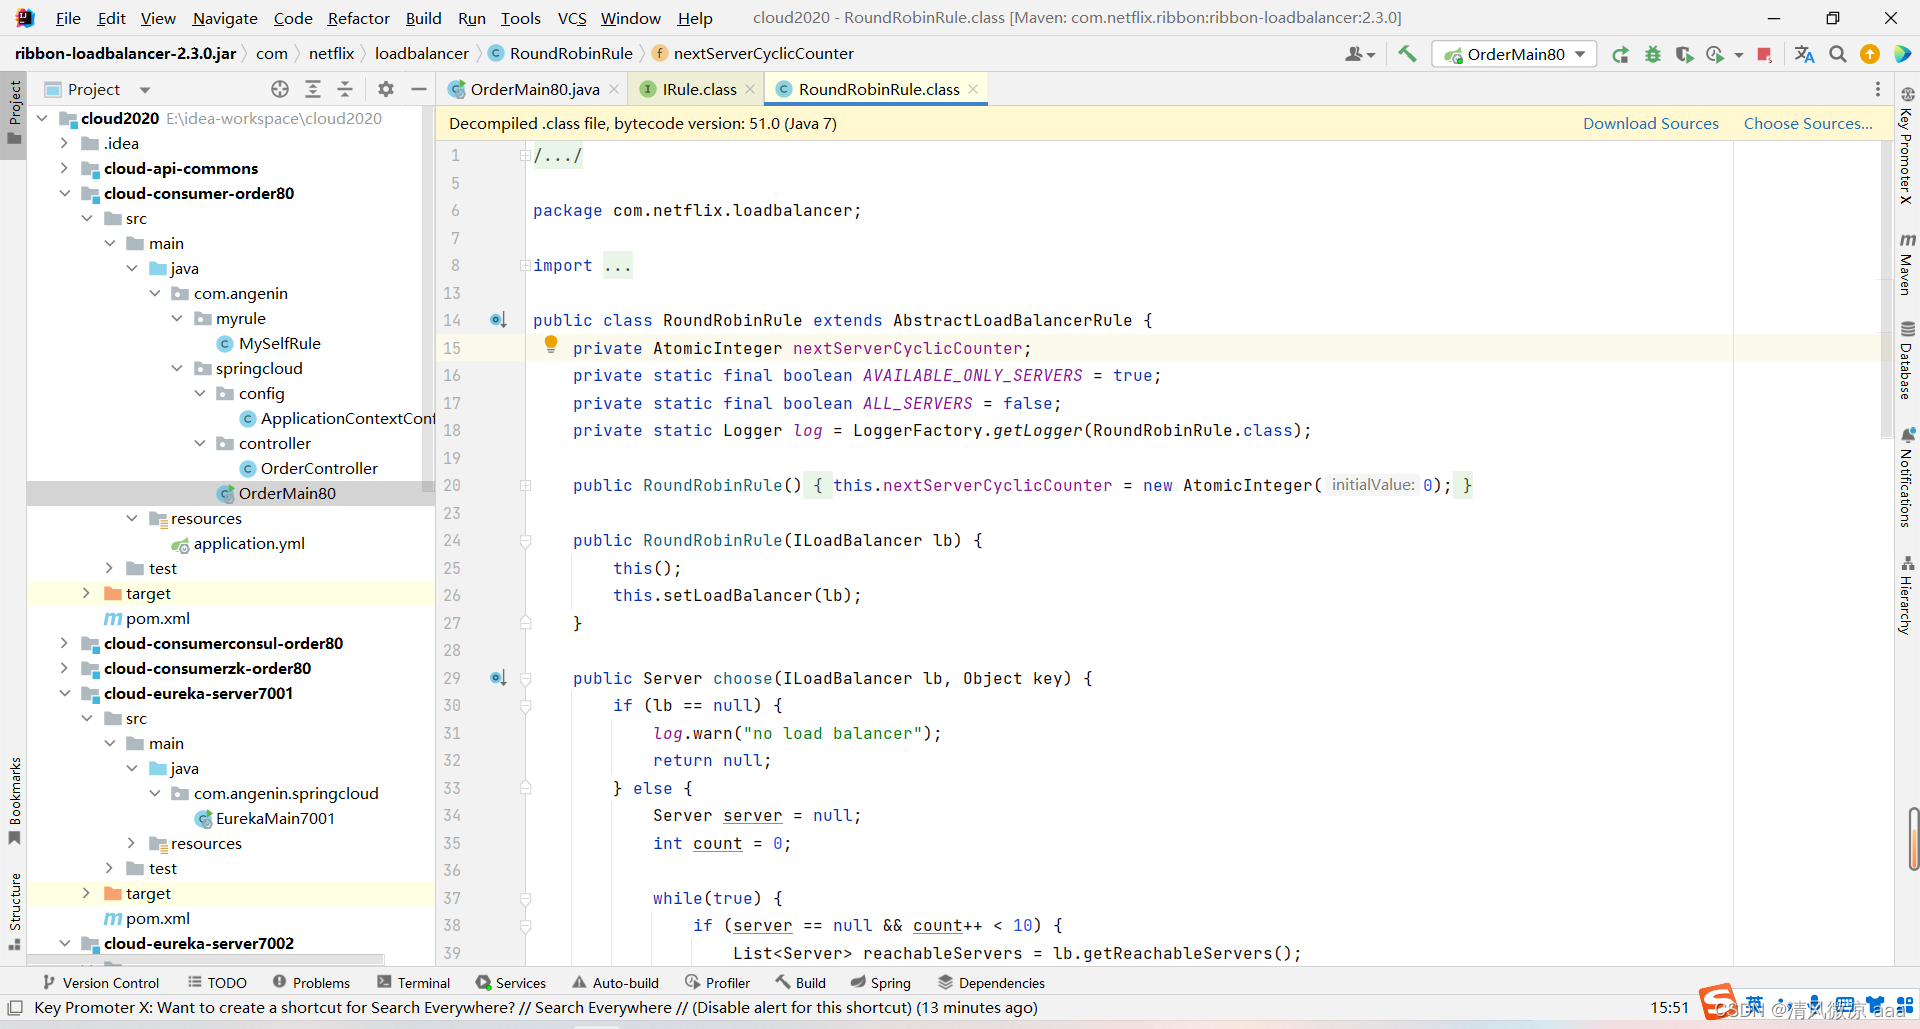
Task: Click the override gutter icon on line 29
Action: click(498, 678)
